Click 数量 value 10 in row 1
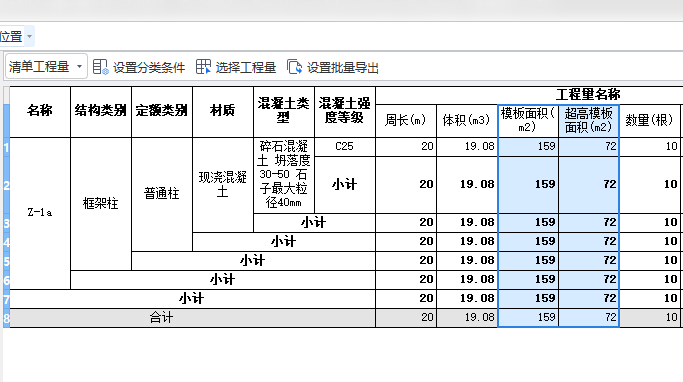The height and width of the screenshot is (382, 683). click(x=650, y=147)
